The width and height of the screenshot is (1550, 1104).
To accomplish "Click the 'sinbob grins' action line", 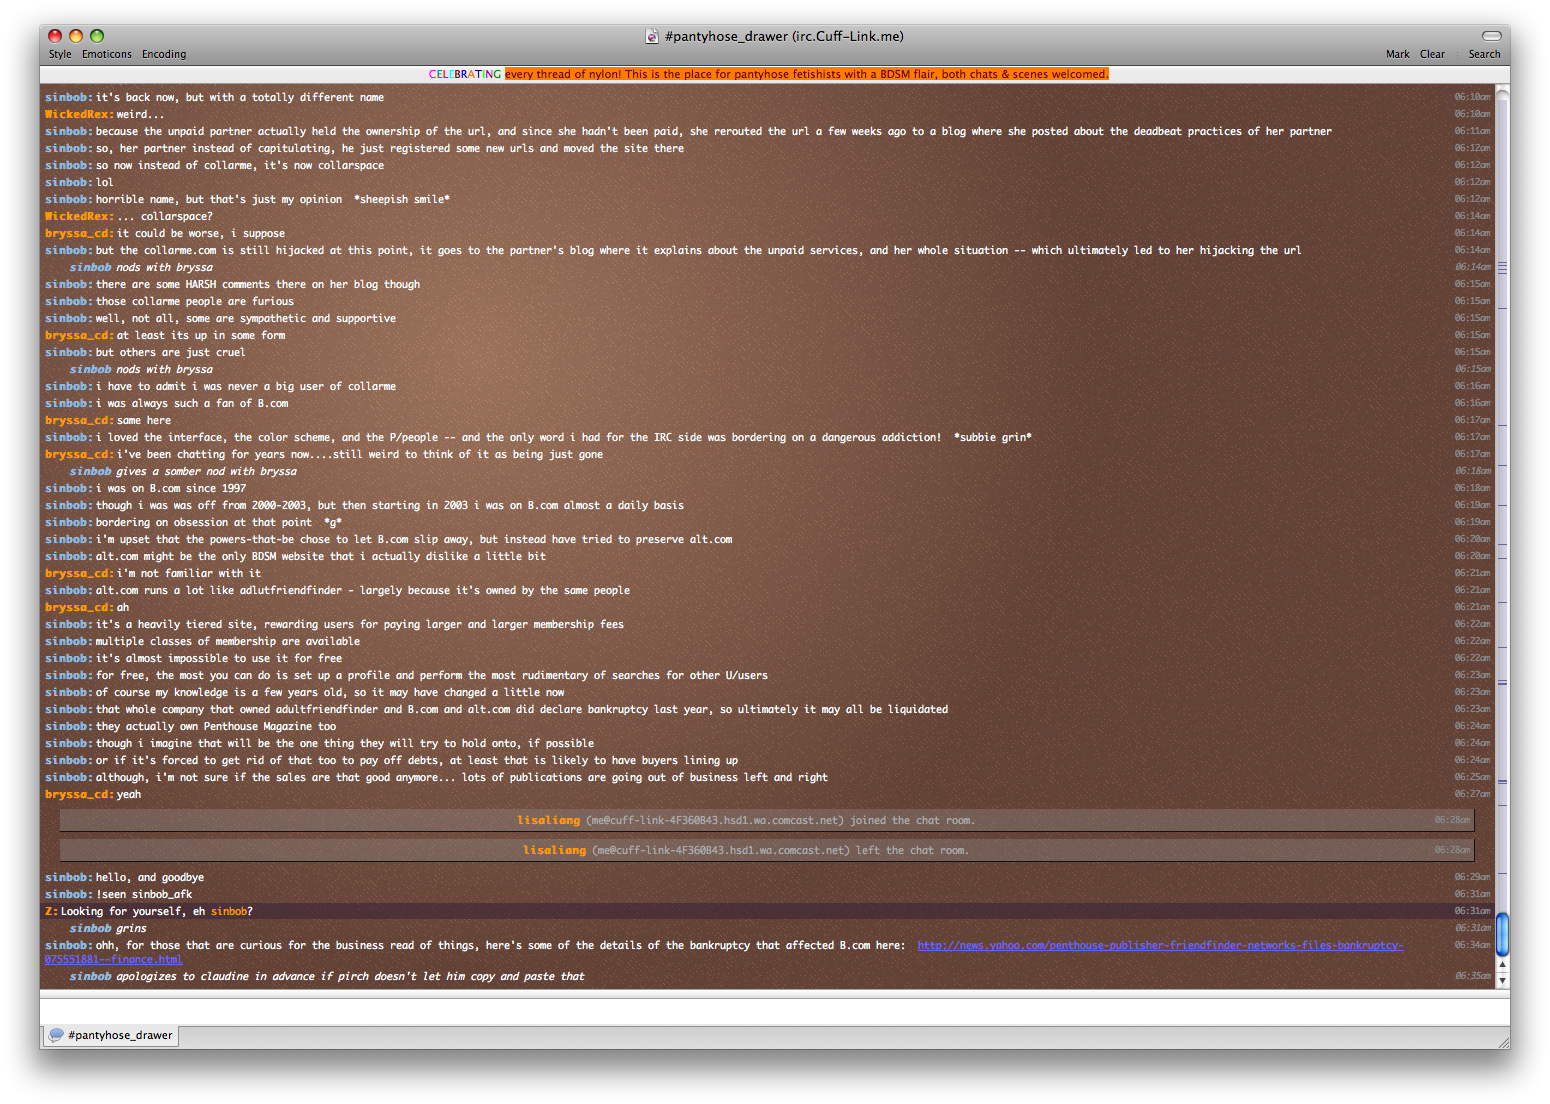I will tap(108, 928).
